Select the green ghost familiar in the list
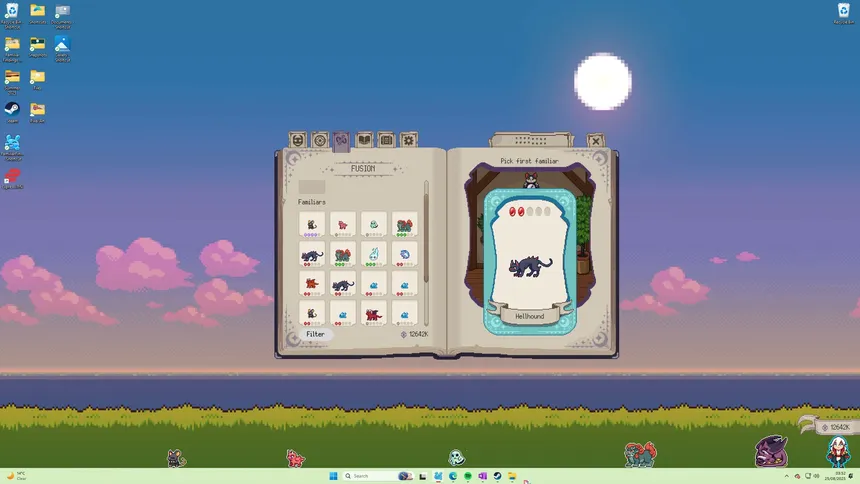The height and width of the screenshot is (484, 860). click(x=374, y=224)
